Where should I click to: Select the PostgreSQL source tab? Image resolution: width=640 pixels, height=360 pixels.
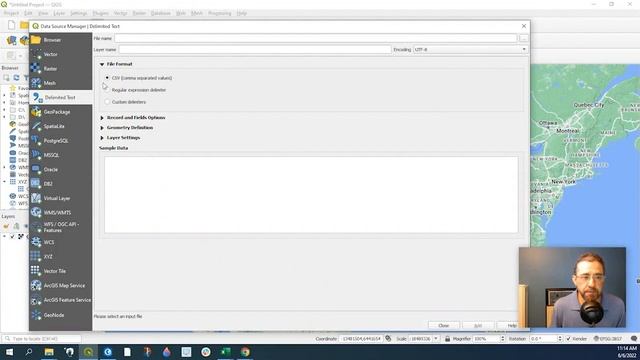click(60, 140)
